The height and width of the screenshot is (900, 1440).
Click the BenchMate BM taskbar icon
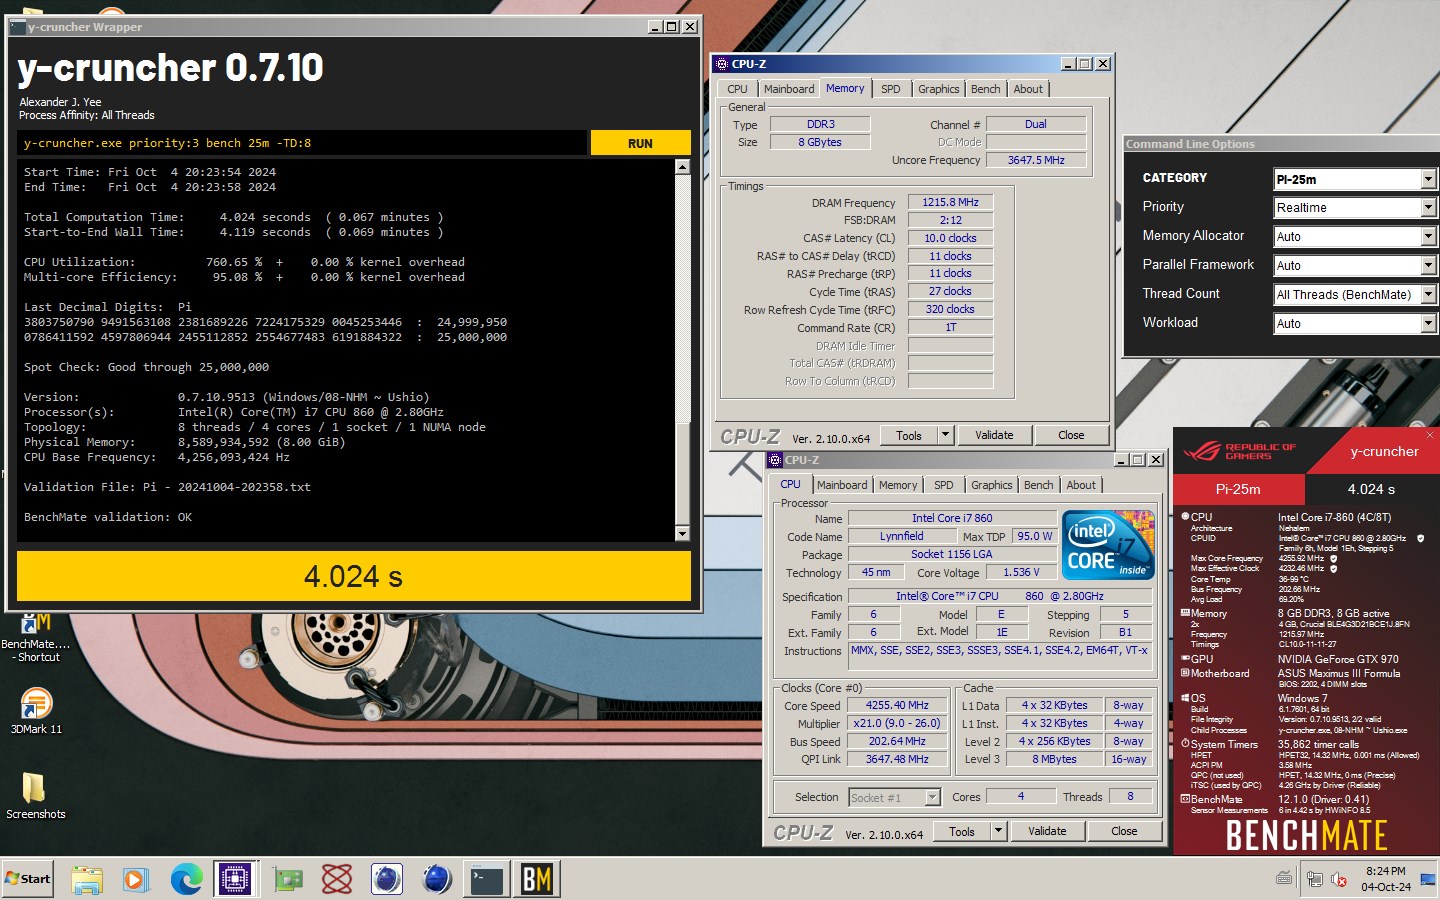(537, 879)
